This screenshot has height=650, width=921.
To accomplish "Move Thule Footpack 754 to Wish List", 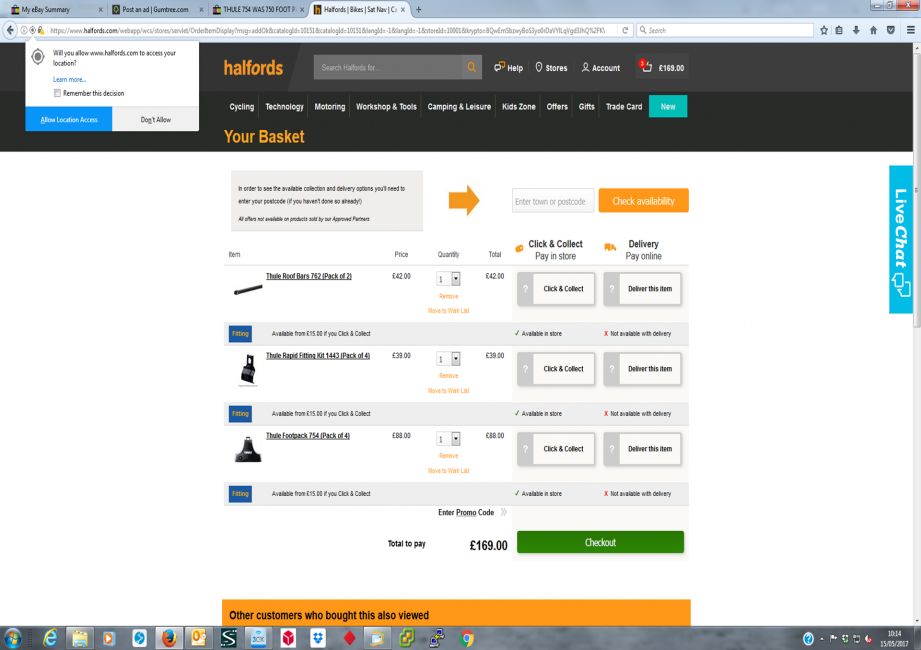I will pyautogui.click(x=449, y=470).
